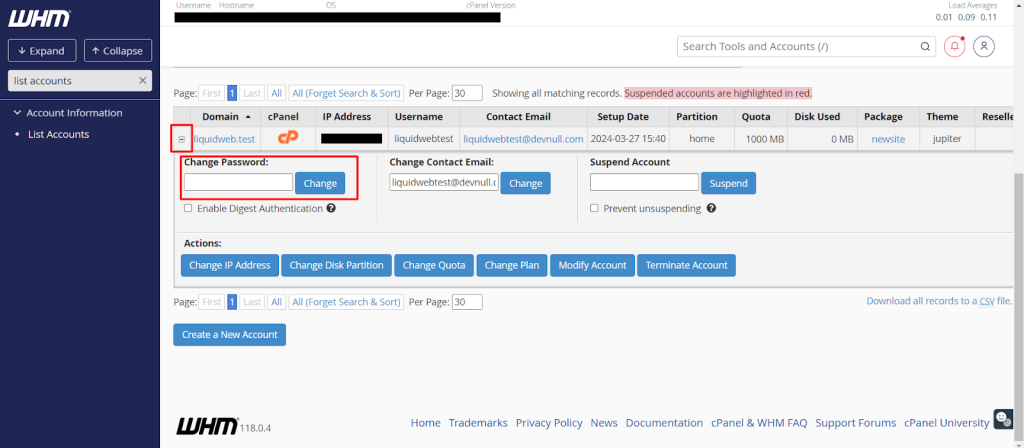Click Prevent unsuspending help question icon
The height and width of the screenshot is (448, 1024).
pyautogui.click(x=711, y=208)
